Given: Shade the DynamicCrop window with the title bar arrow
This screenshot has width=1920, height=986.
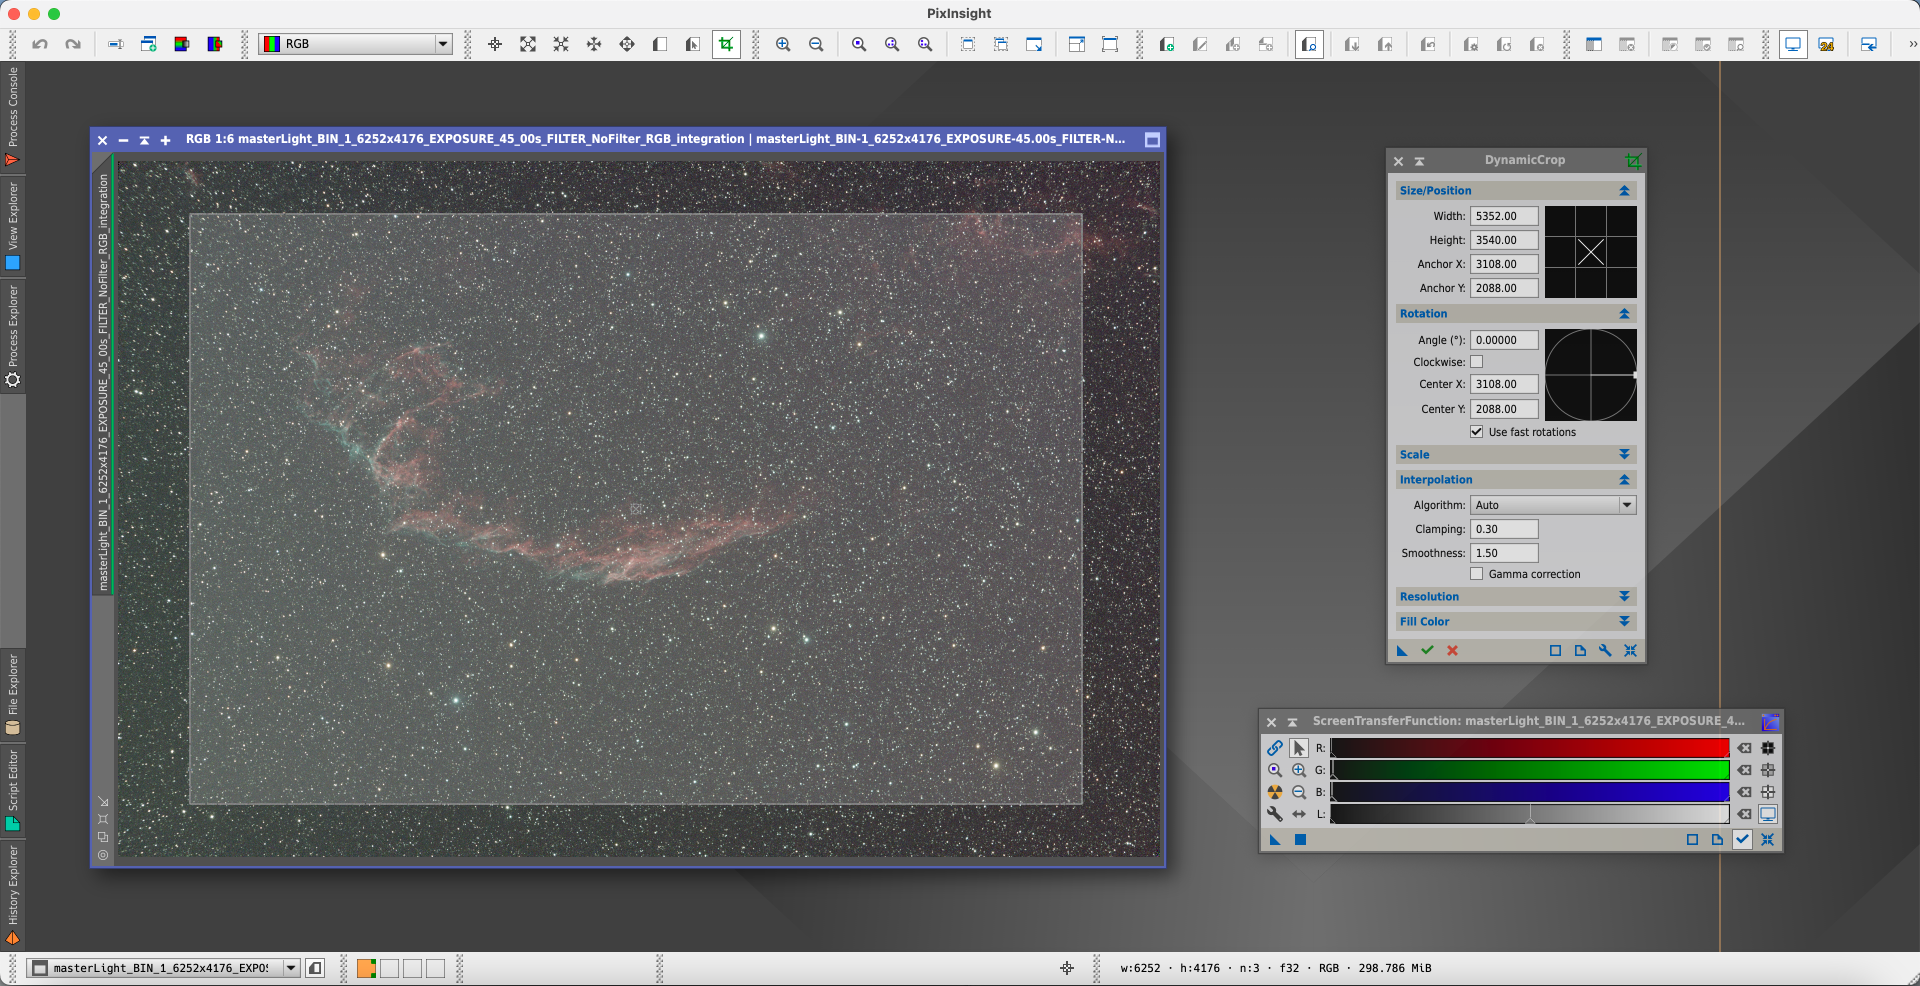Looking at the screenshot, I should [1419, 161].
